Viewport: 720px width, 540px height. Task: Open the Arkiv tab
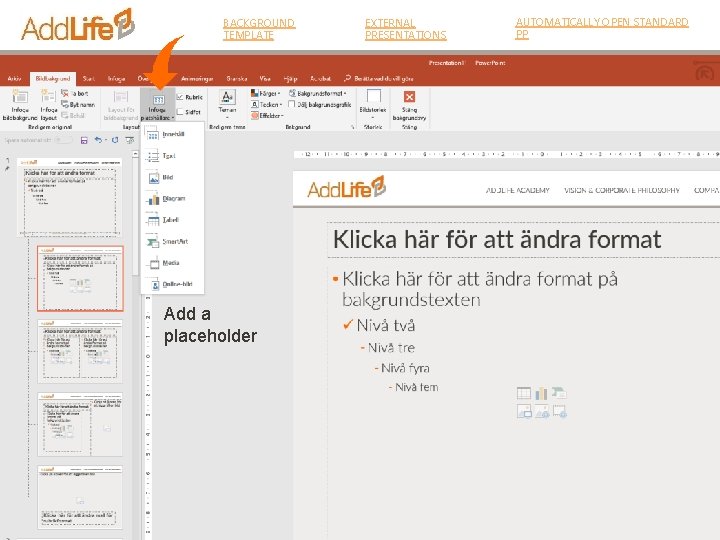click(14, 79)
